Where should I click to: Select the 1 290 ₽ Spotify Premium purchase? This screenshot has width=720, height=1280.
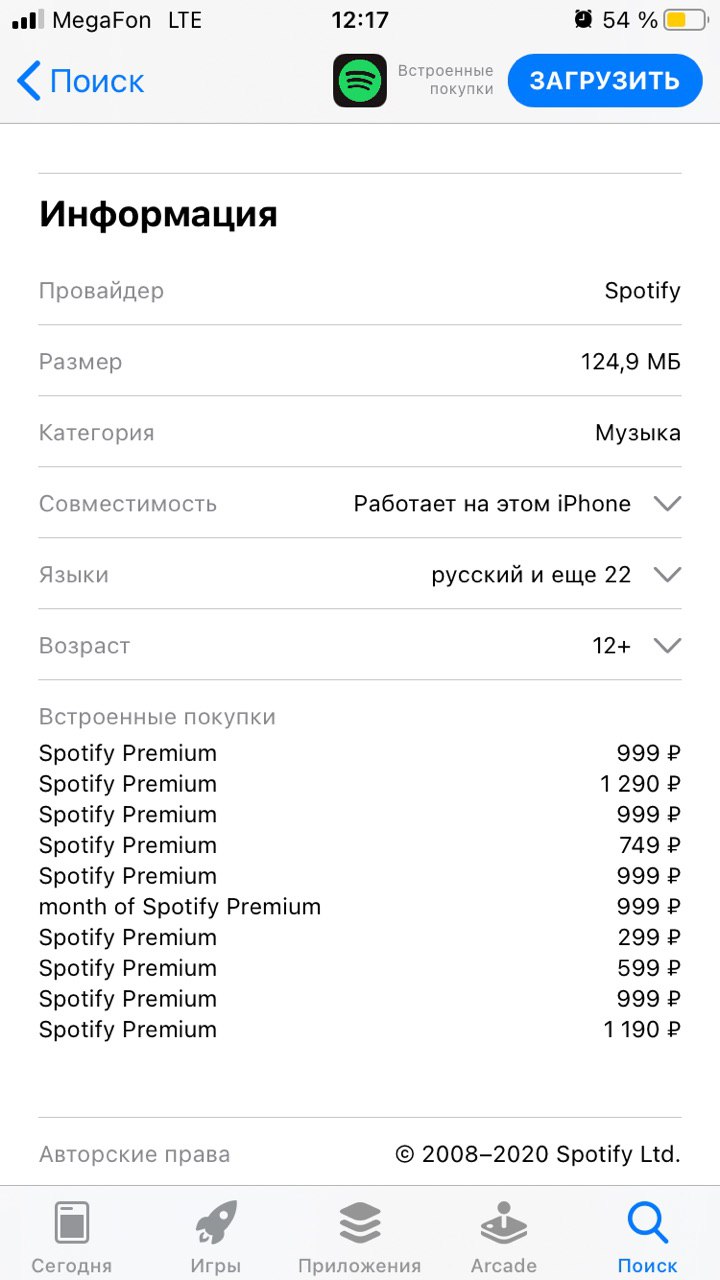(360, 784)
